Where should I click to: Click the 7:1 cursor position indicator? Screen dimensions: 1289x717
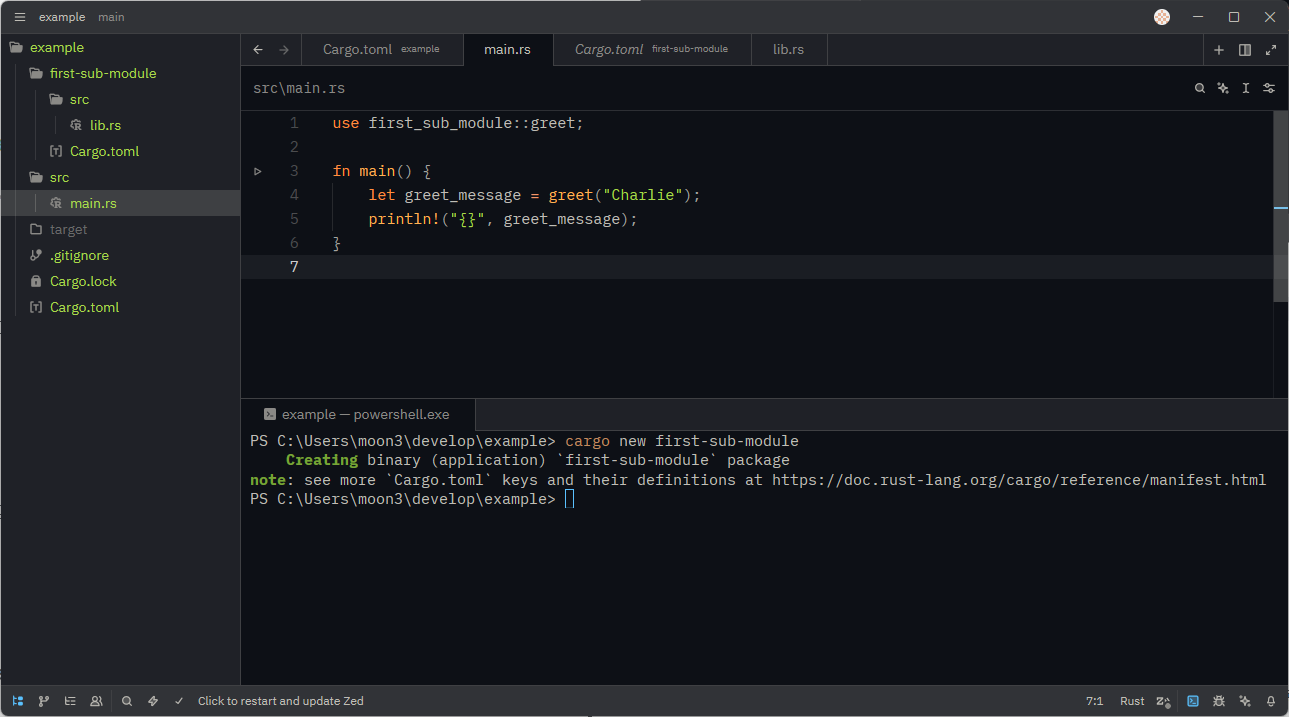coord(1095,701)
